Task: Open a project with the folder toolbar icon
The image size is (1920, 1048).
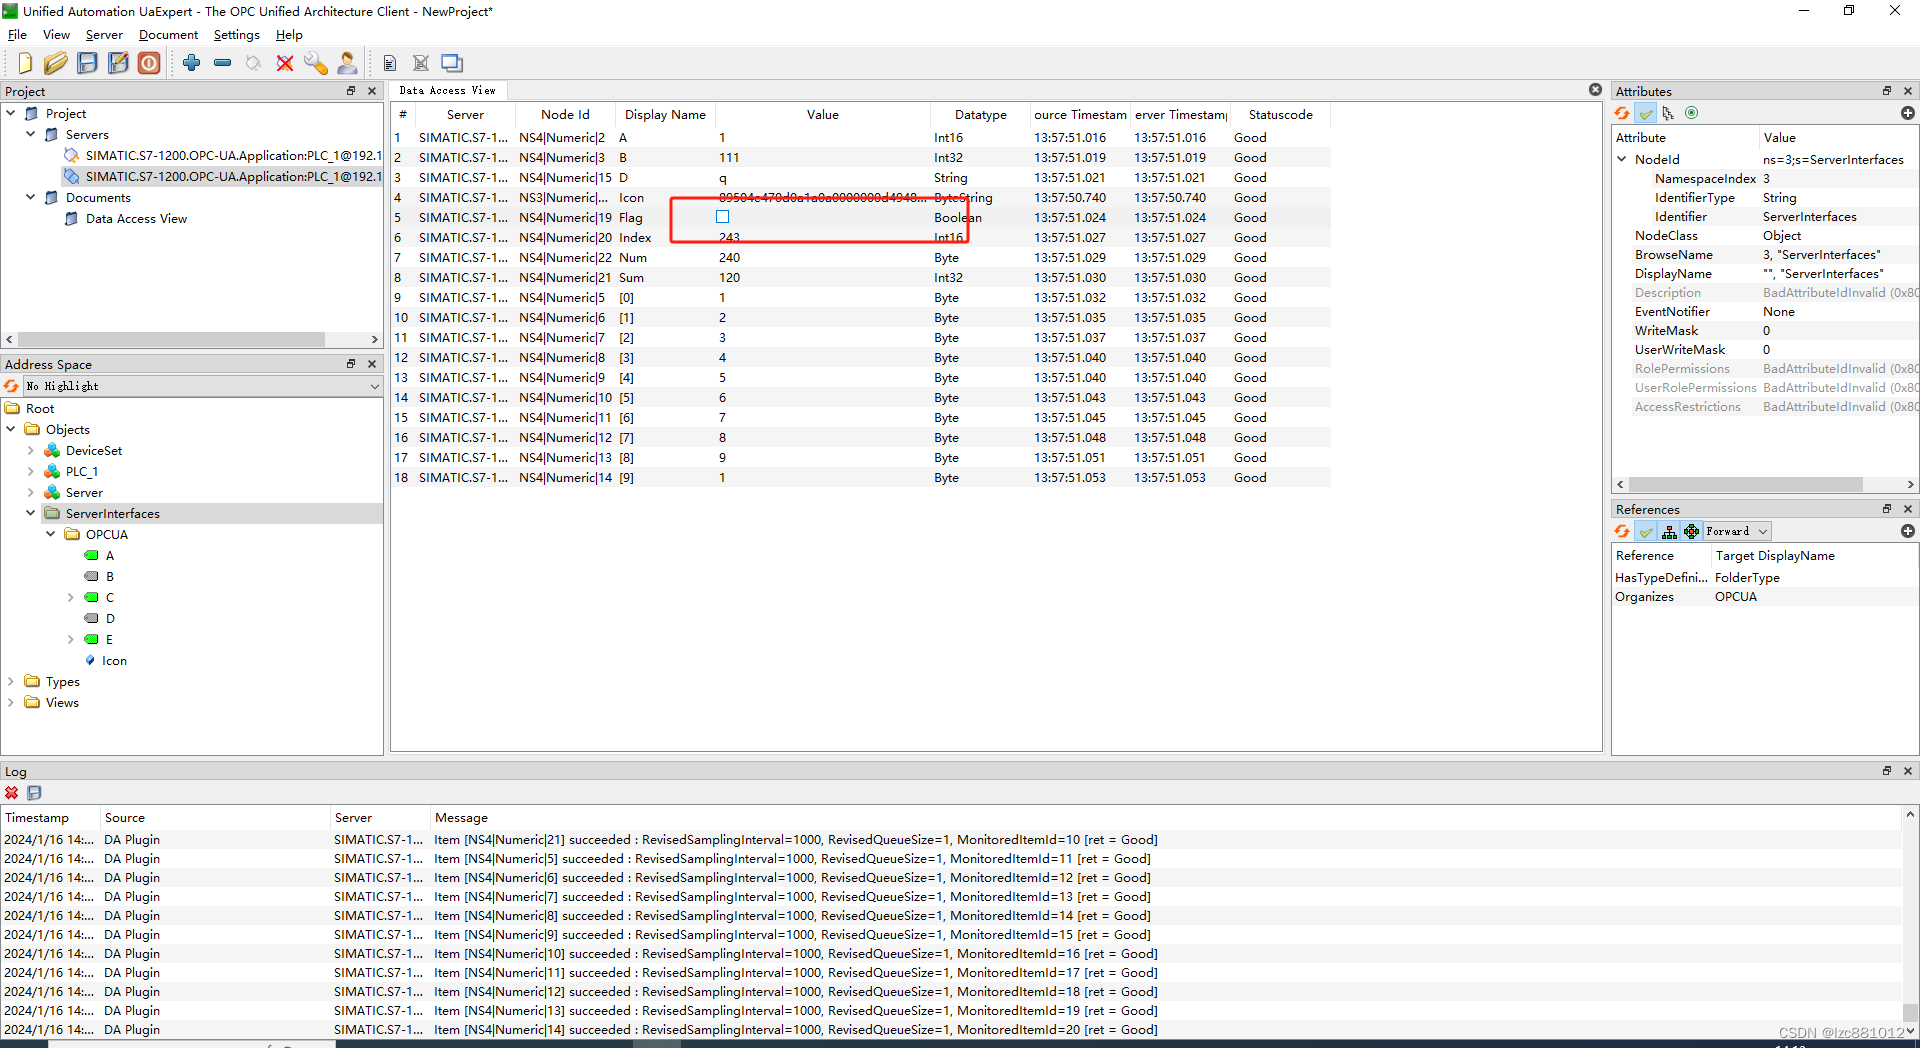Action: pyautogui.click(x=56, y=63)
